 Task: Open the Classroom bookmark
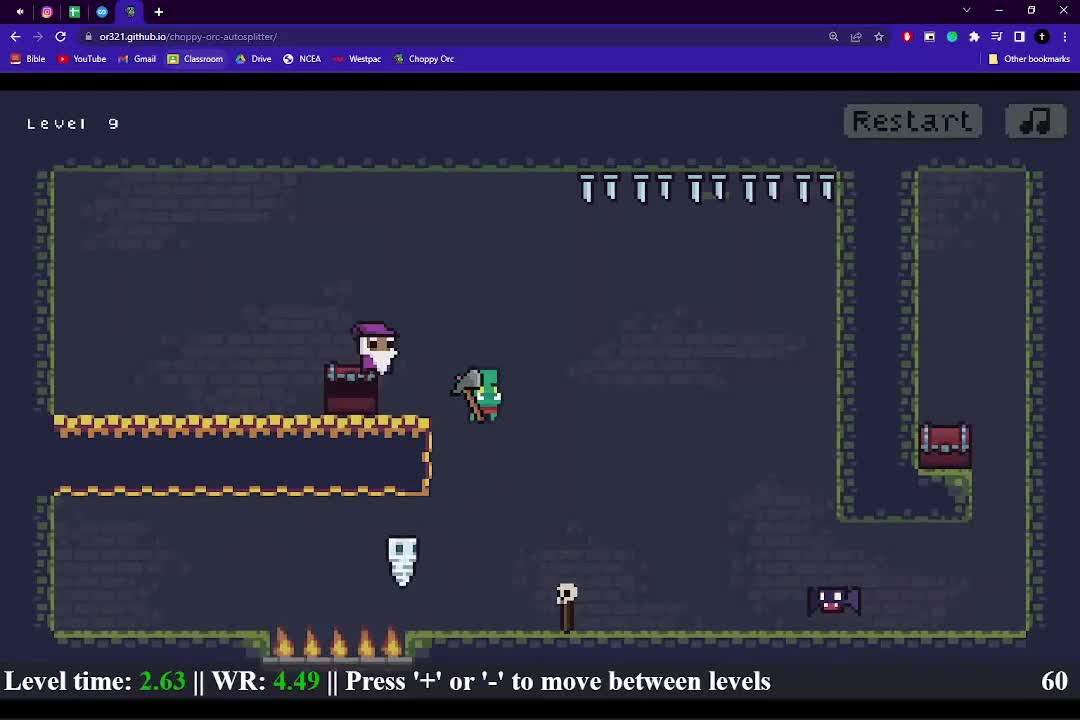click(195, 59)
